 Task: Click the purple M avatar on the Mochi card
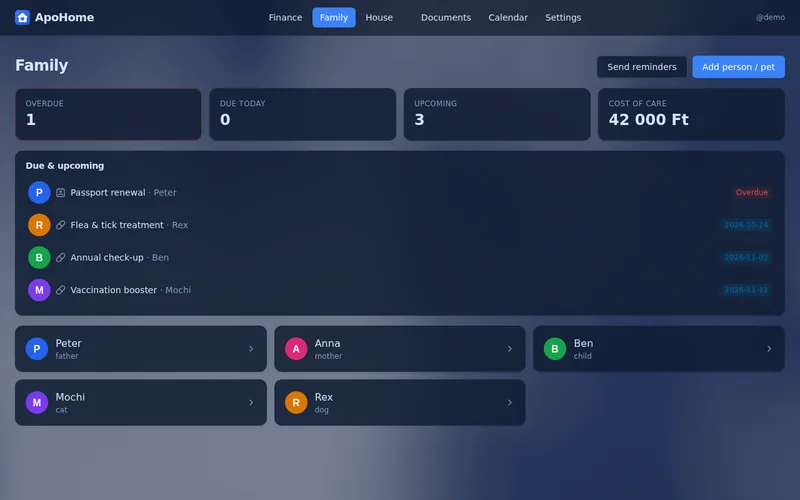point(37,403)
